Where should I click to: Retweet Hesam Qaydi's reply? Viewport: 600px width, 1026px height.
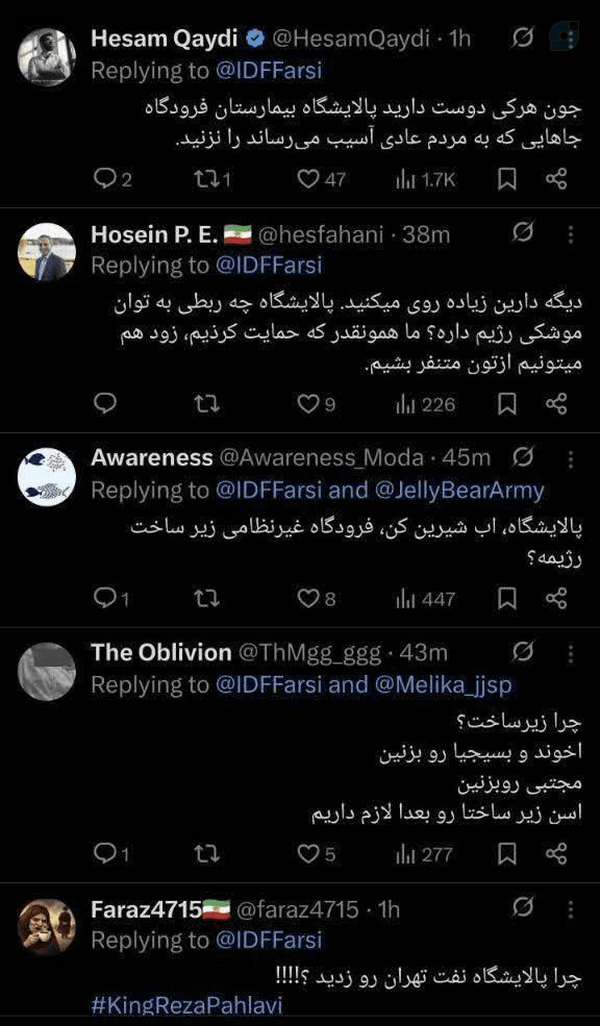212,179
